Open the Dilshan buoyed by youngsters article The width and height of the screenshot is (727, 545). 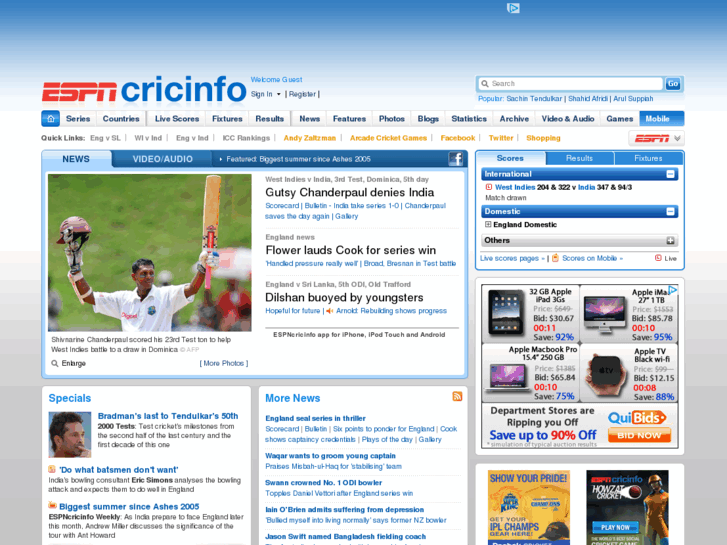coord(344,297)
